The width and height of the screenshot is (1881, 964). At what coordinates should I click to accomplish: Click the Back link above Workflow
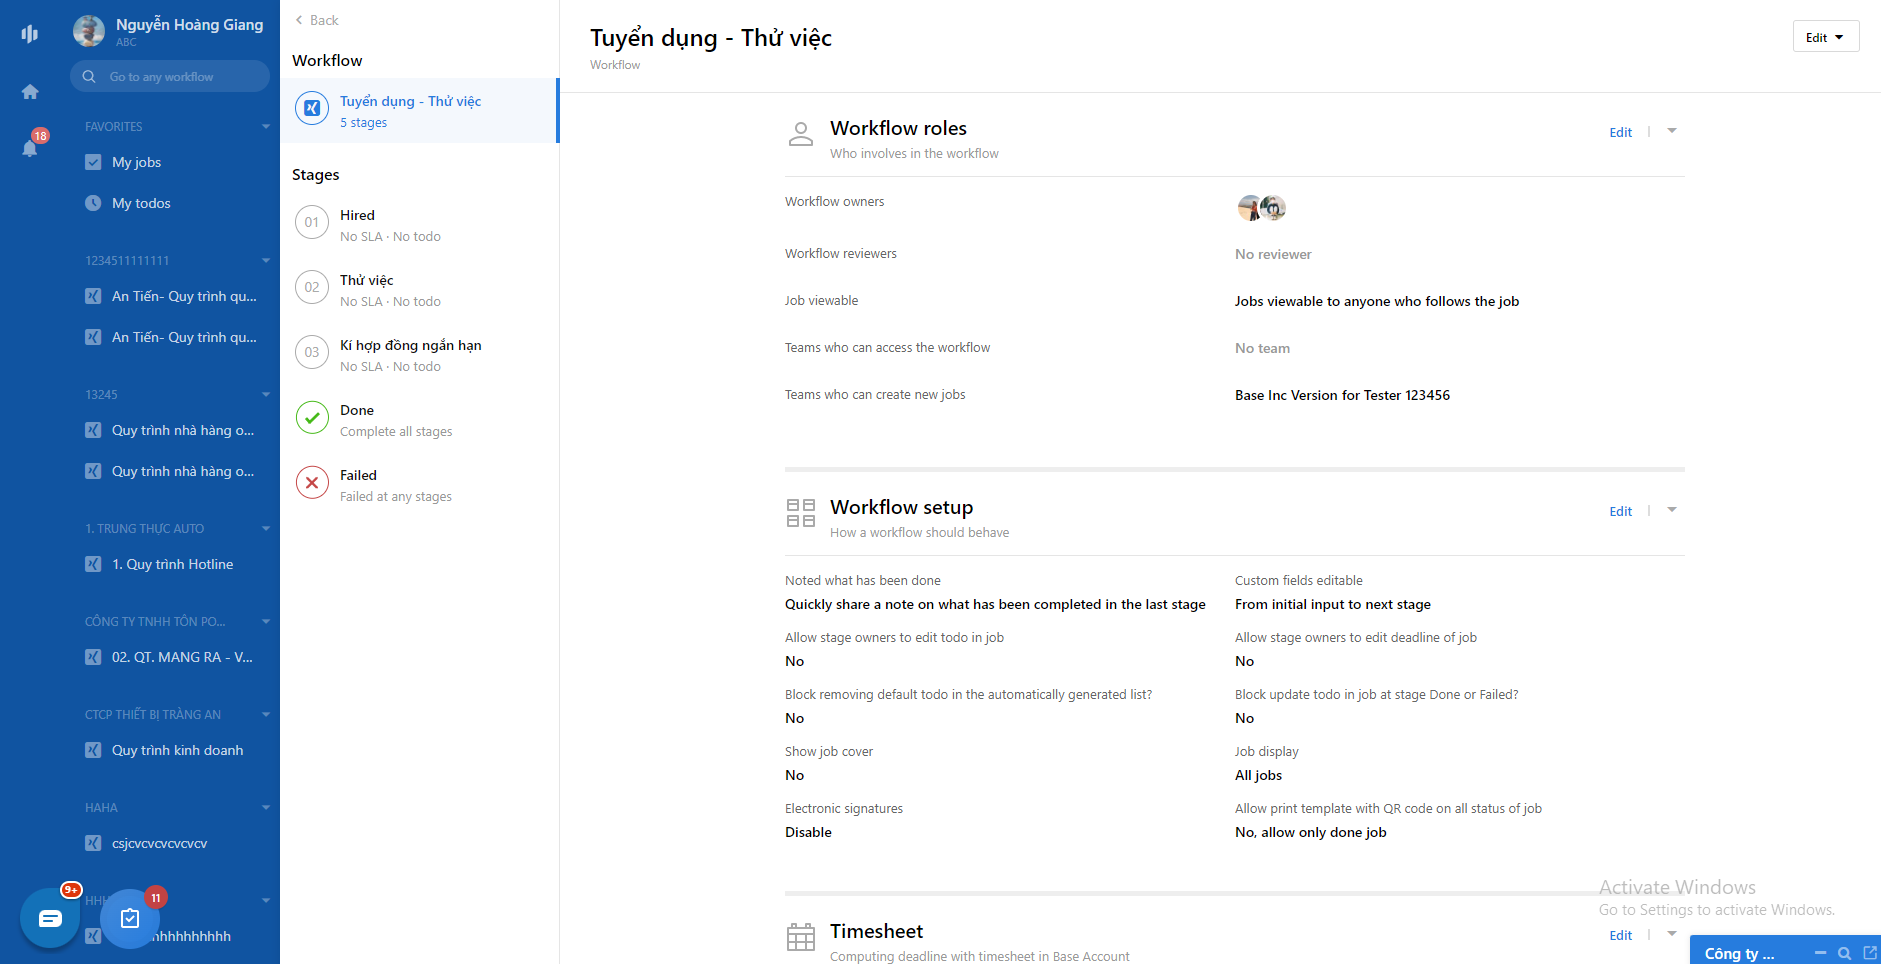[315, 19]
